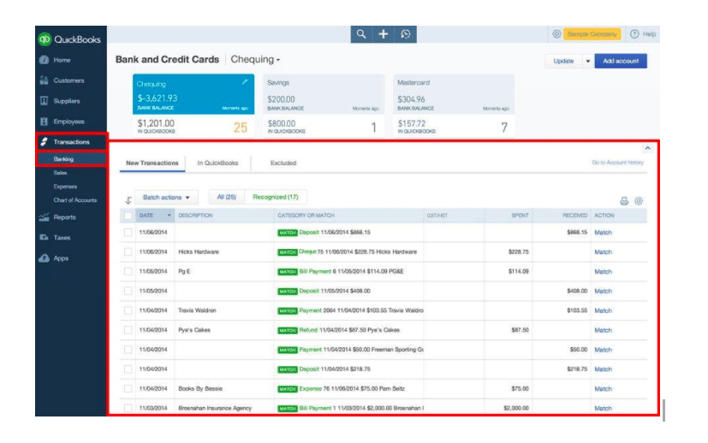
Task: Open the settings gear beside Sample Company
Action: pos(556,34)
